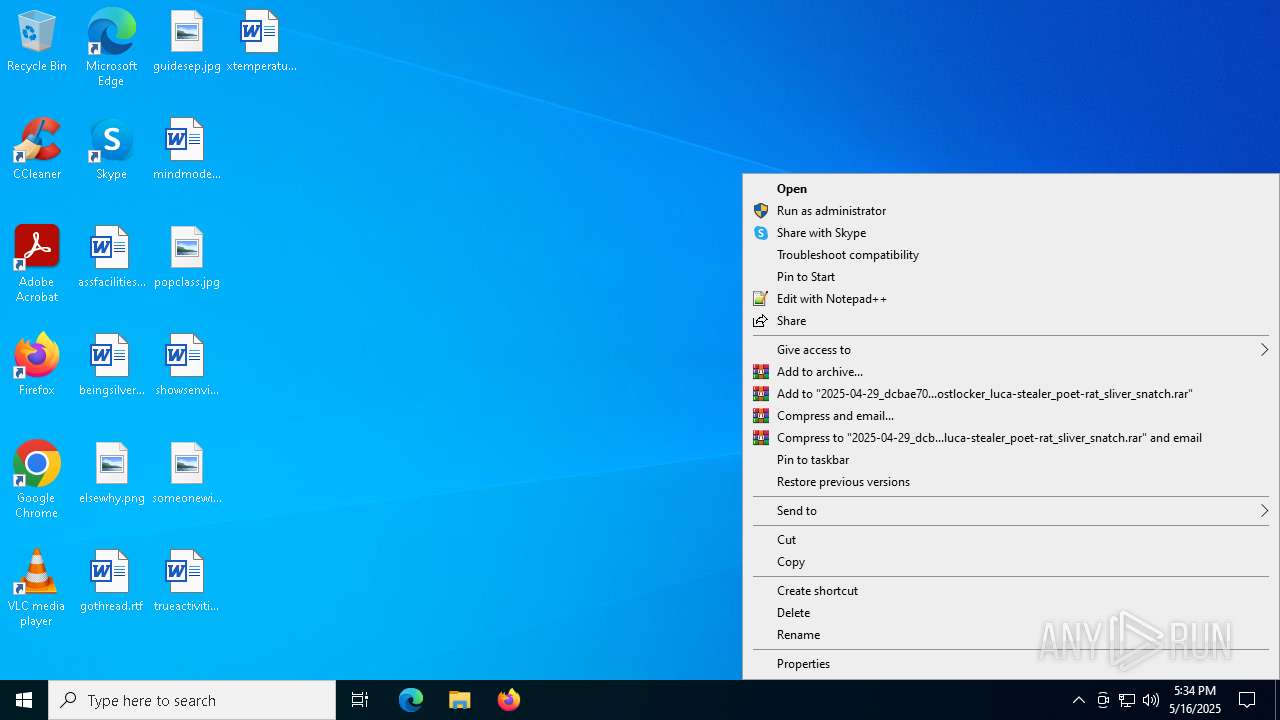Select Create shortcut

pyautogui.click(x=1011, y=591)
